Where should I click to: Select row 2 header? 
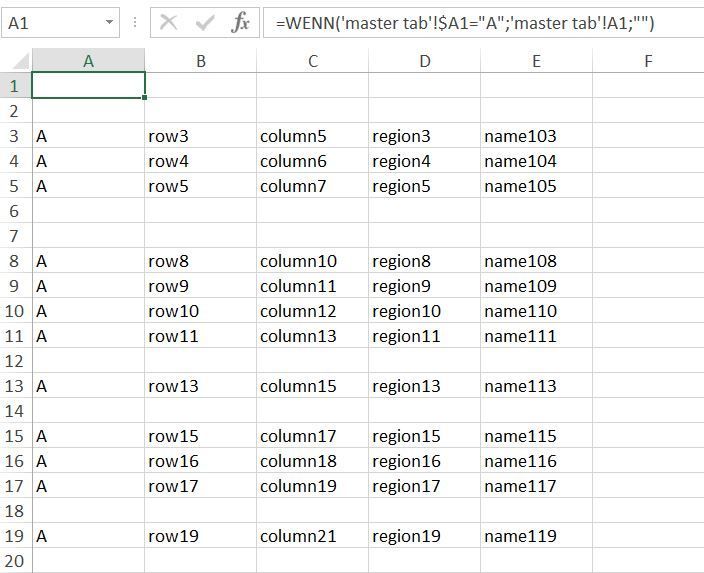(16, 110)
